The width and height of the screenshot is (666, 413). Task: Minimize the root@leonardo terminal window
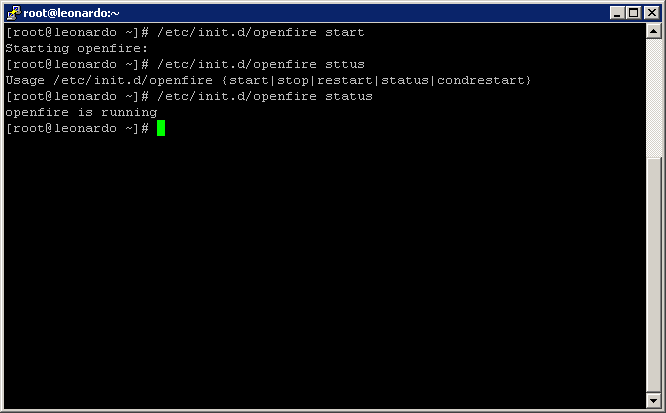tap(617, 13)
